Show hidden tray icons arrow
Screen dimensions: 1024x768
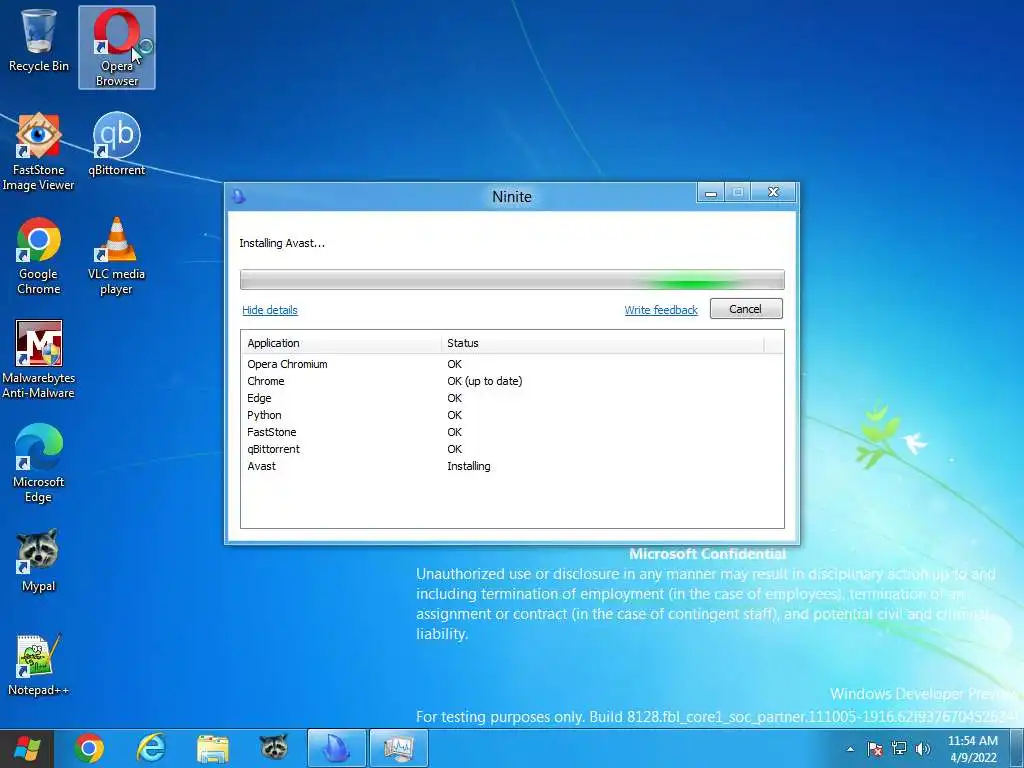tap(850, 749)
